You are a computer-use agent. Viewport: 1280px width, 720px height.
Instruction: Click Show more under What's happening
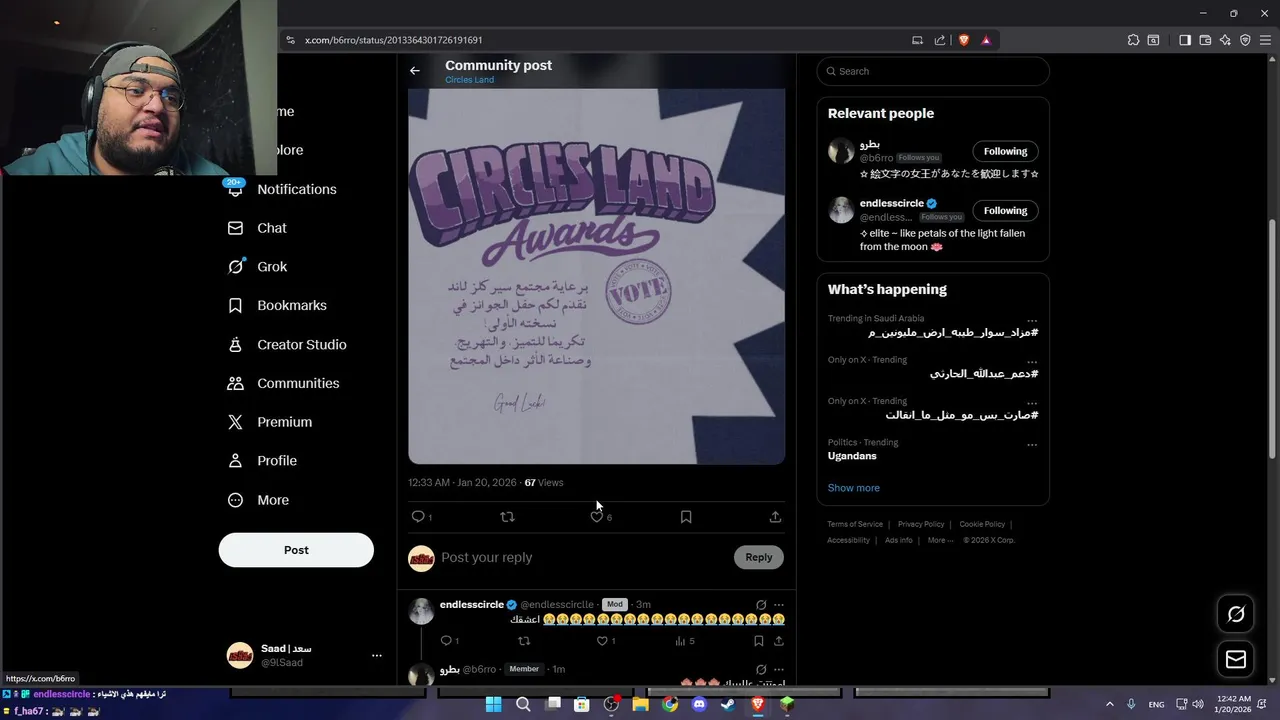tap(853, 488)
